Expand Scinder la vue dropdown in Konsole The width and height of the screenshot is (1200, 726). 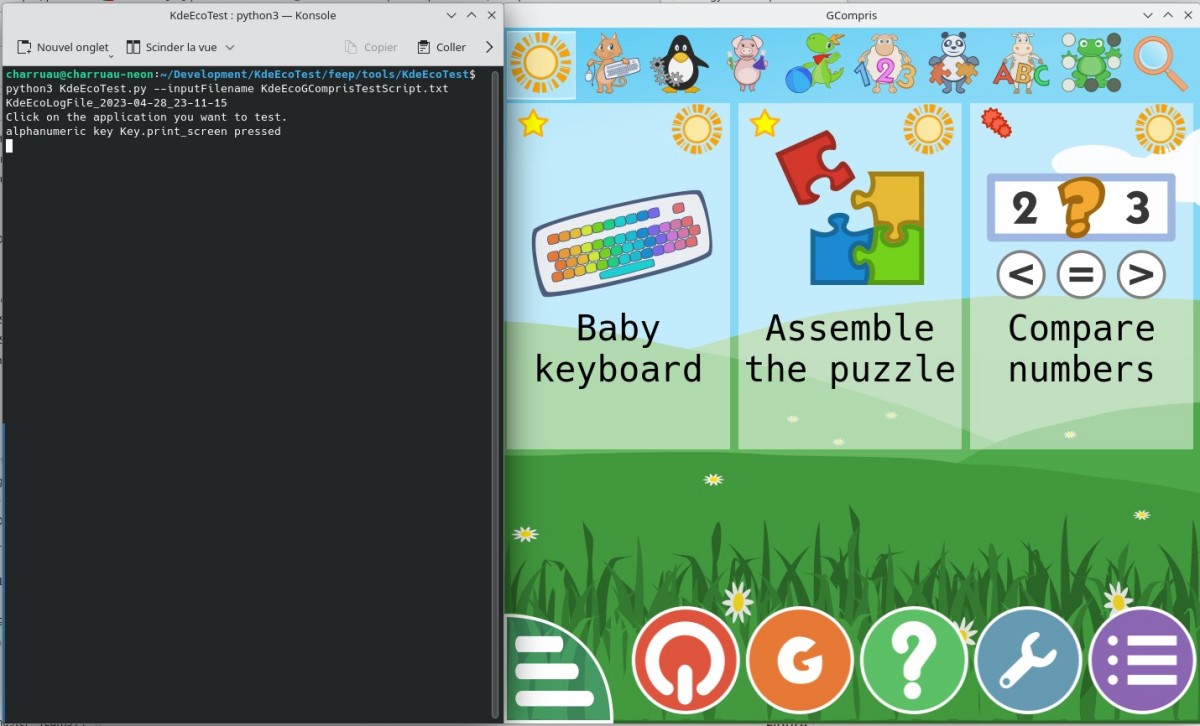pyautogui.click(x=230, y=47)
